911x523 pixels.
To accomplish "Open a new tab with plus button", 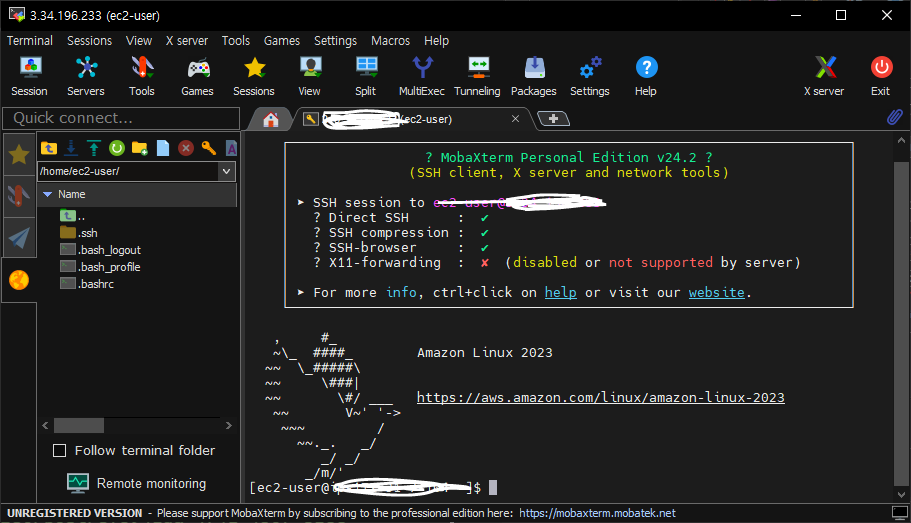I will click(553, 119).
